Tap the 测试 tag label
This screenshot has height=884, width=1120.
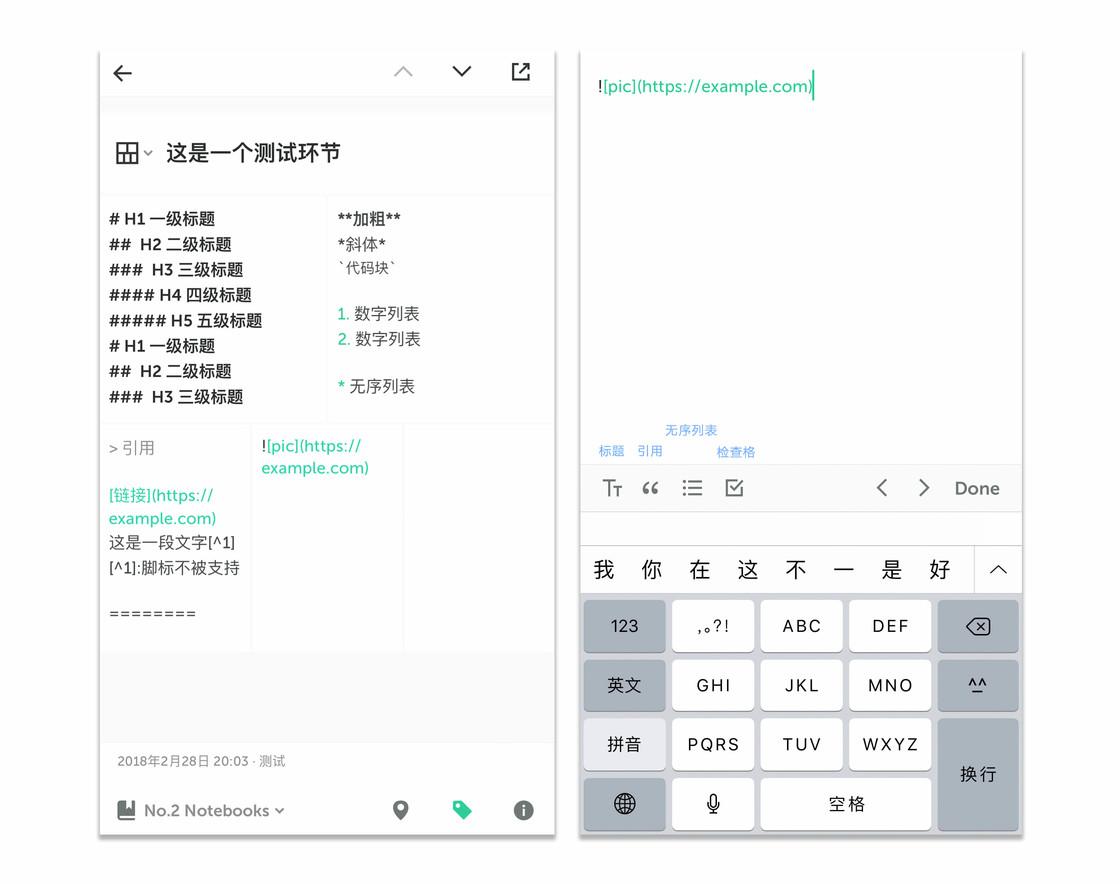click(x=272, y=761)
